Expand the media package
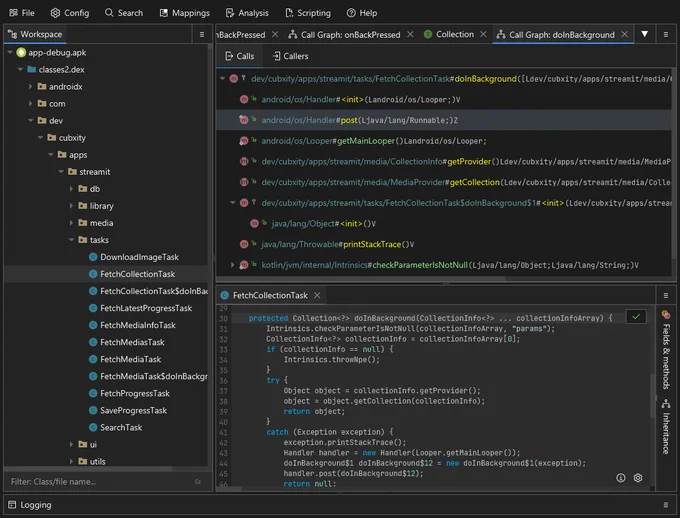This screenshot has width=680, height=518. (x=71, y=223)
